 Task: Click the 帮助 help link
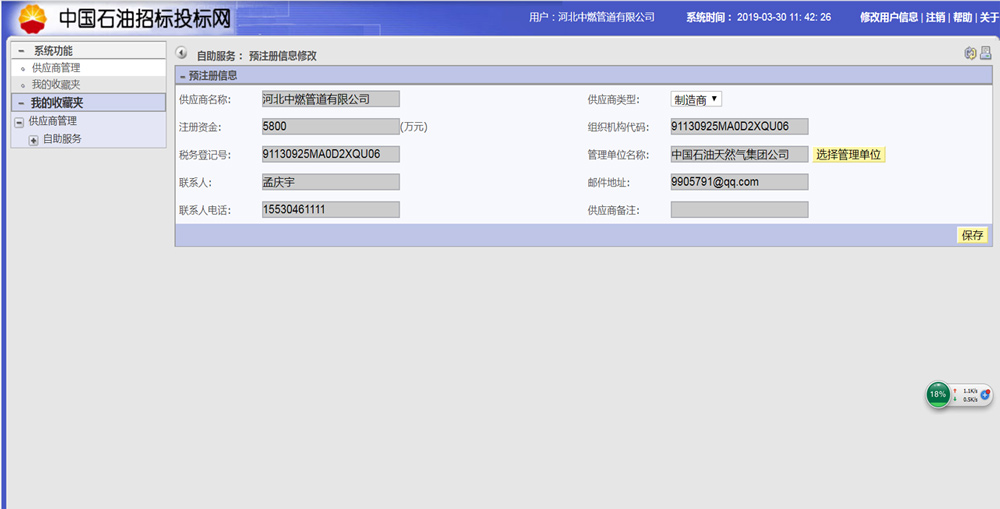[x=961, y=17]
